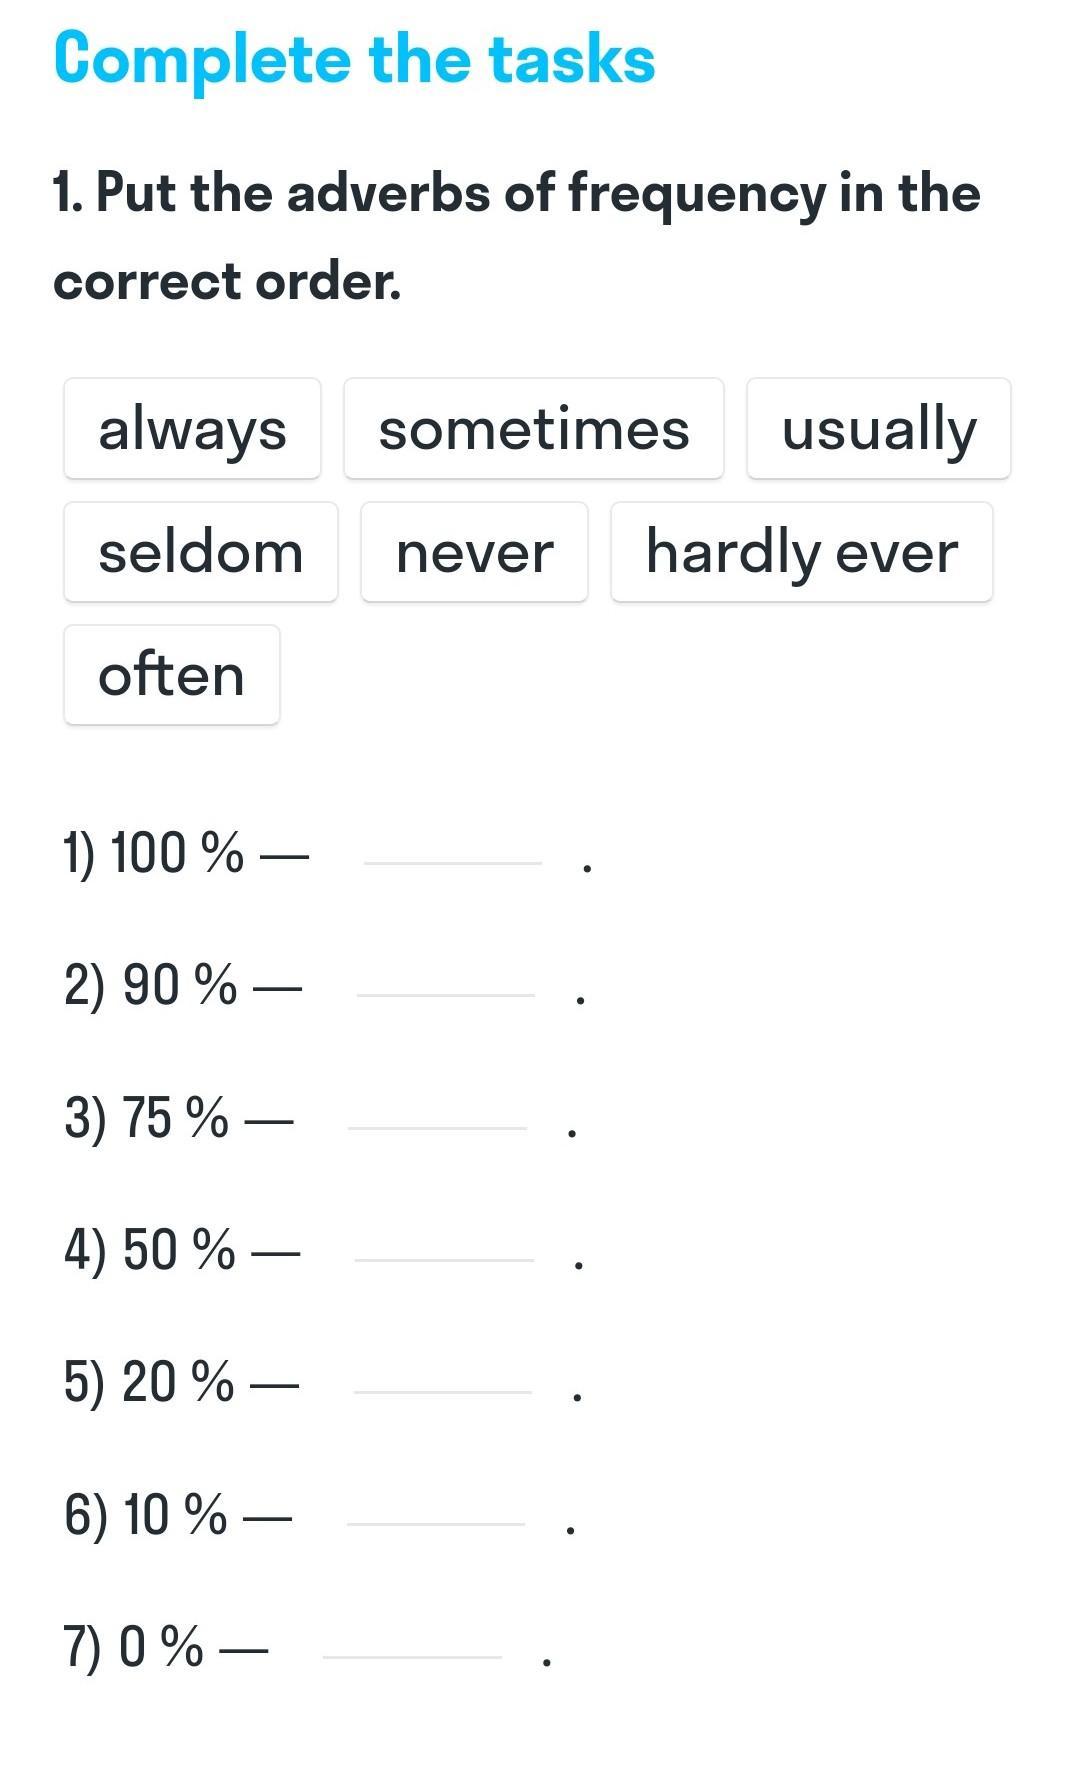Pick the 'often' word chip
Image resolution: width=1065 pixels, height=1776 pixels.
(172, 675)
